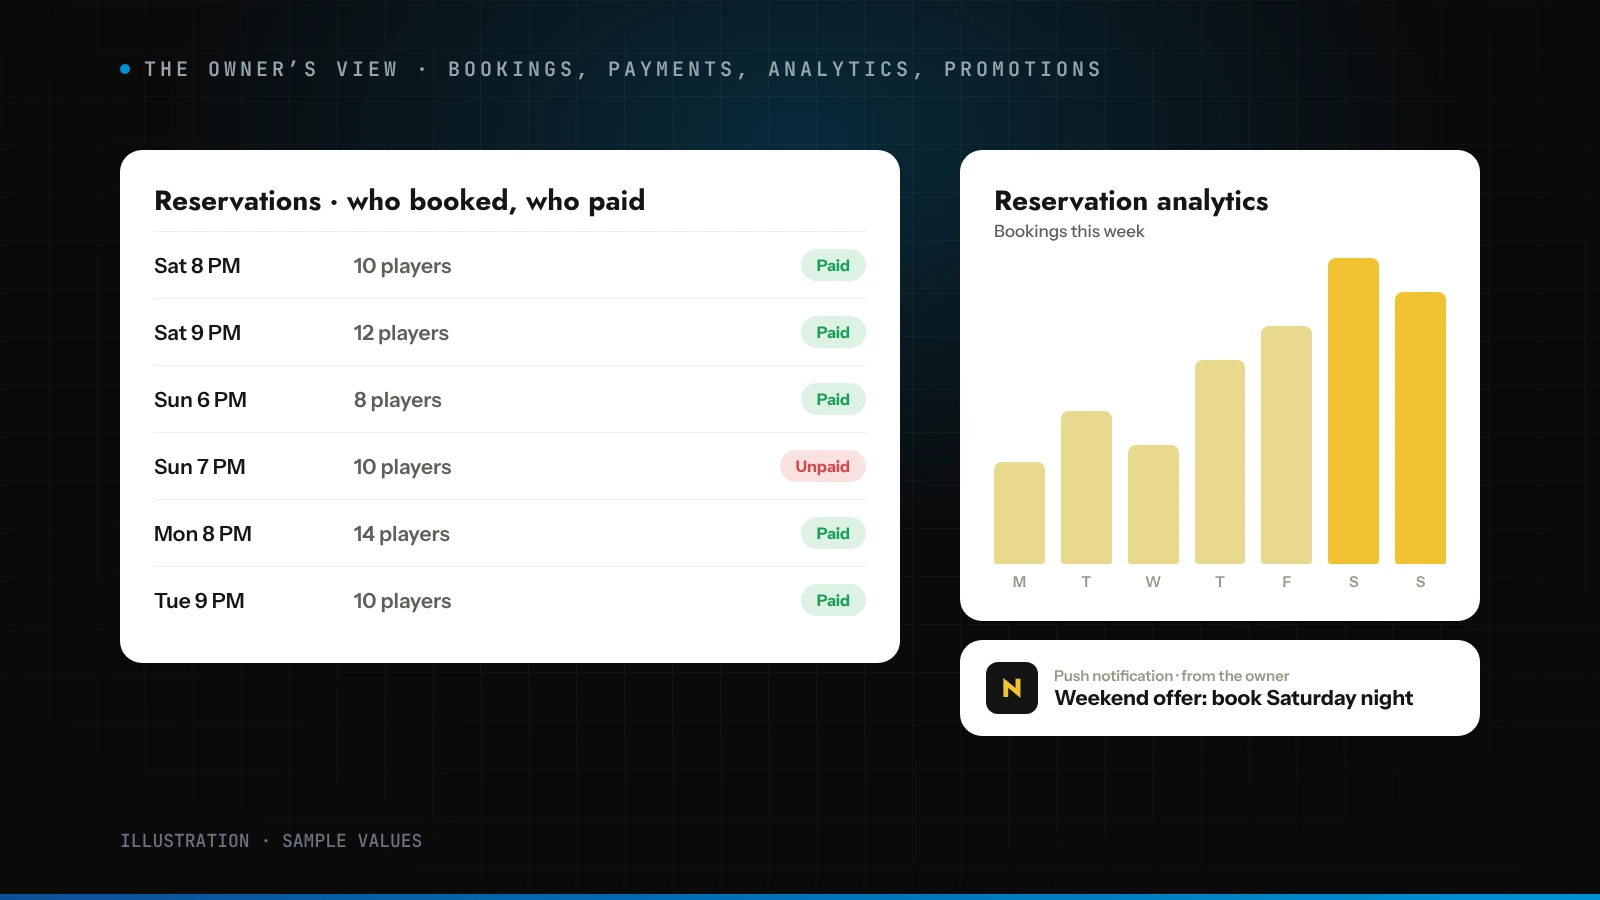Open the Weekend offer push notification text
This screenshot has height=900, width=1600.
pyautogui.click(x=1233, y=698)
